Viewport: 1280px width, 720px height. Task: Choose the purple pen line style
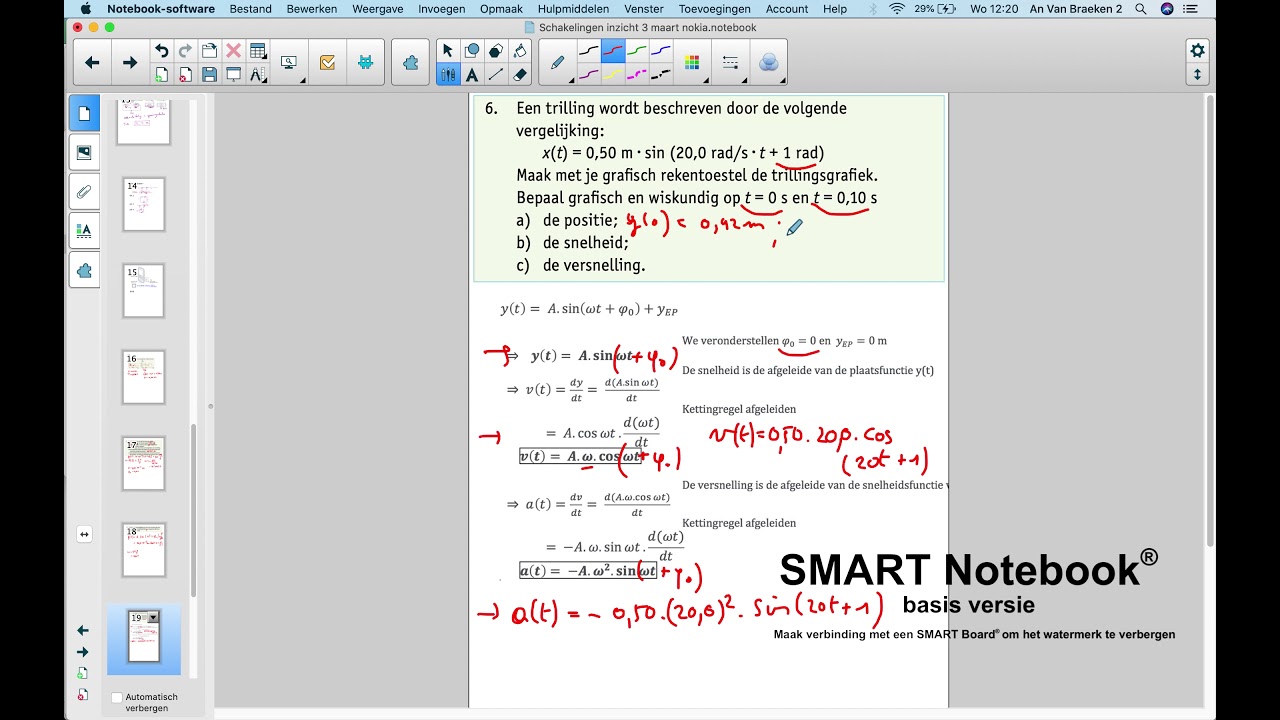[589, 75]
